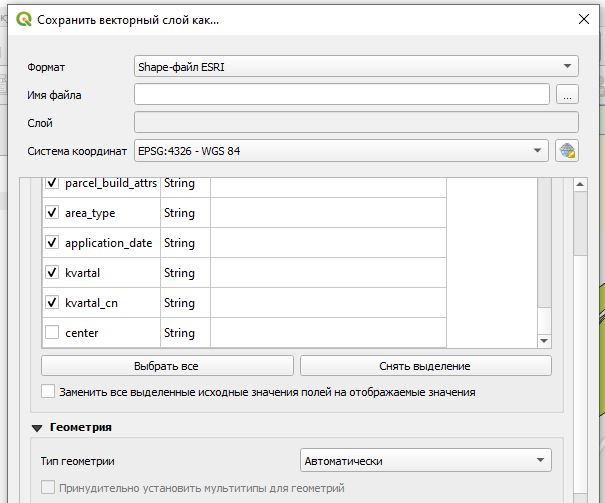The width and height of the screenshot is (605, 503).
Task: Click the String type cell for kvartal
Action: (x=185, y=273)
